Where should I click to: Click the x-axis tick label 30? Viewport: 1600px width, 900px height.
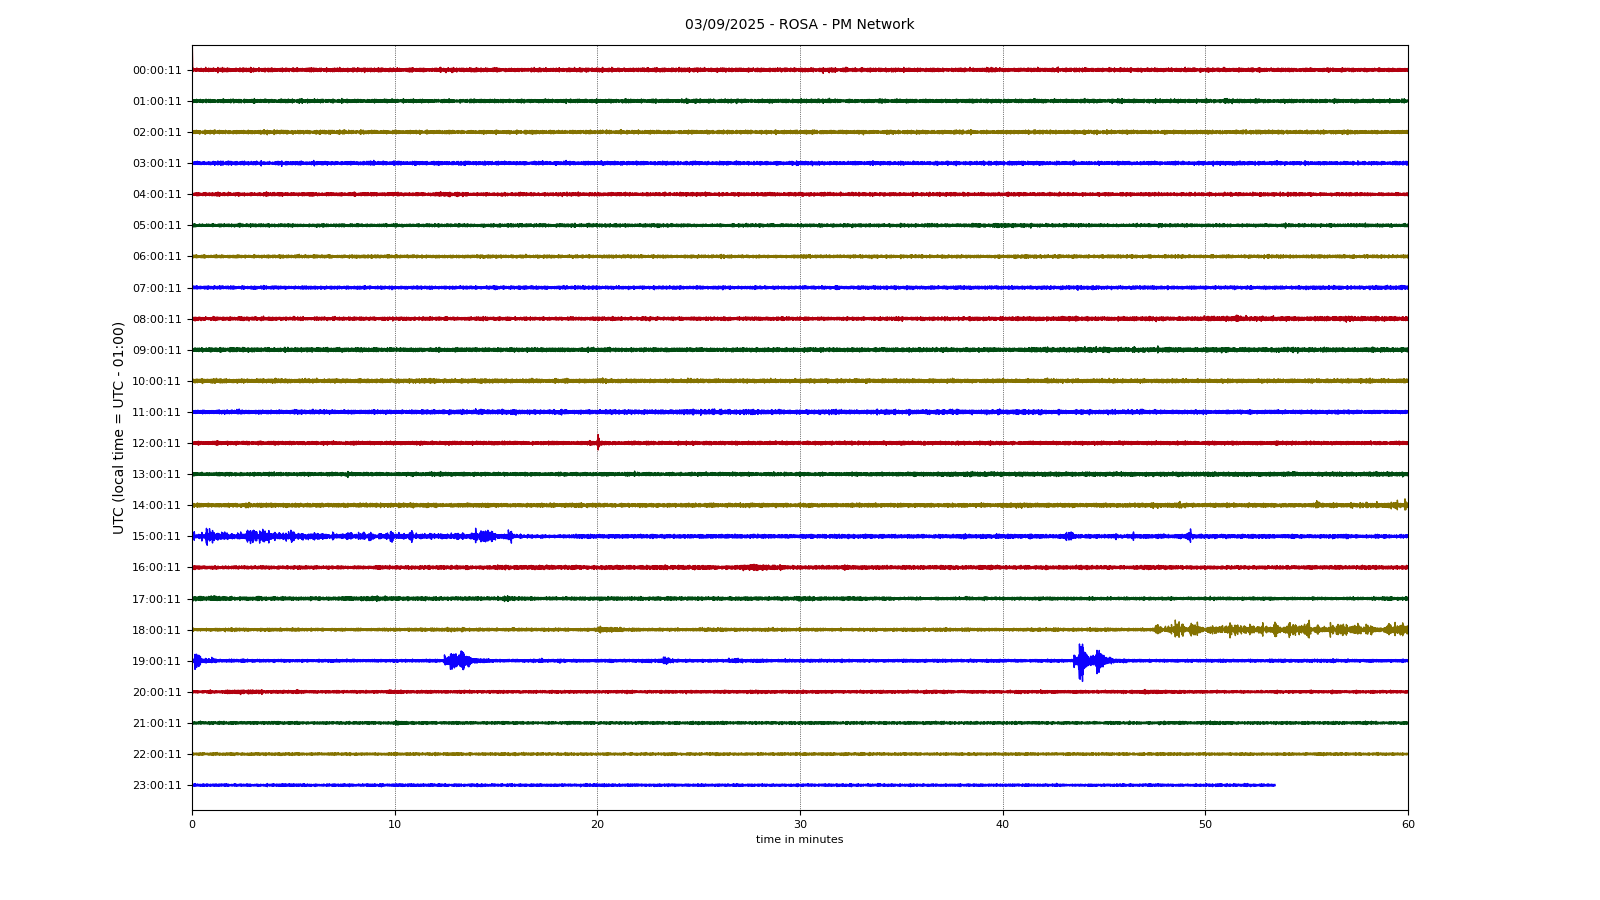click(800, 824)
